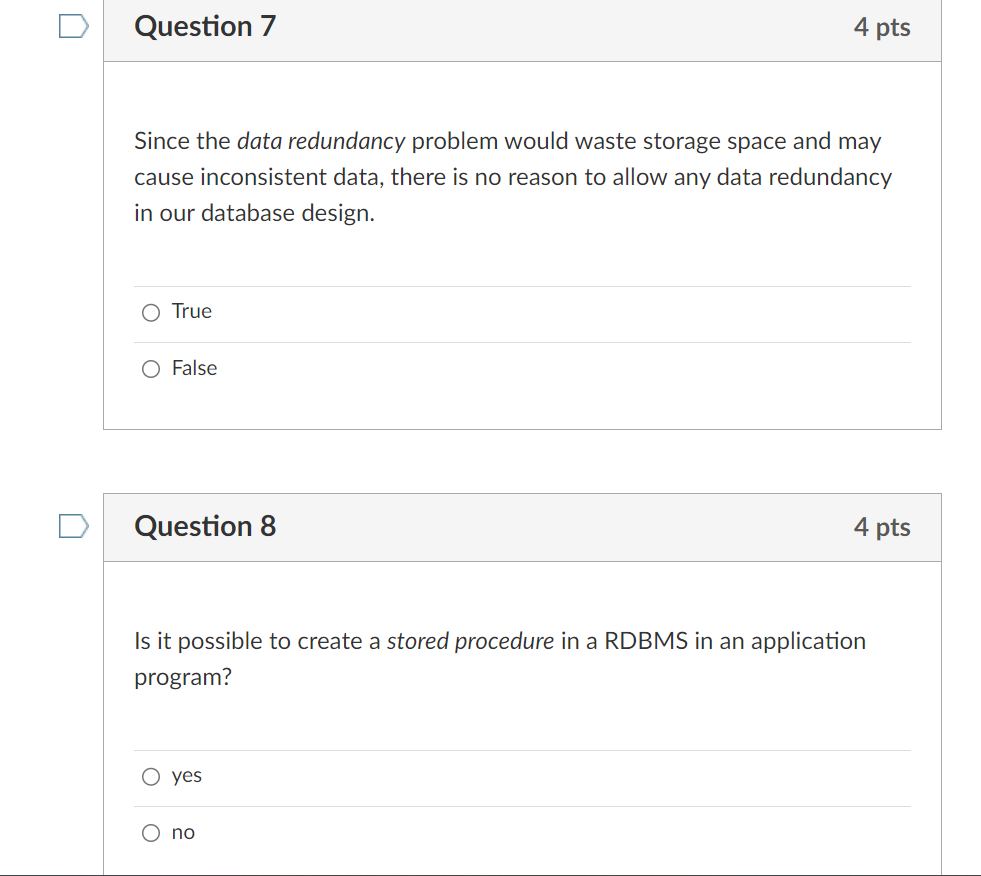Click the Question 7 heading
981x876 pixels.
[204, 27]
